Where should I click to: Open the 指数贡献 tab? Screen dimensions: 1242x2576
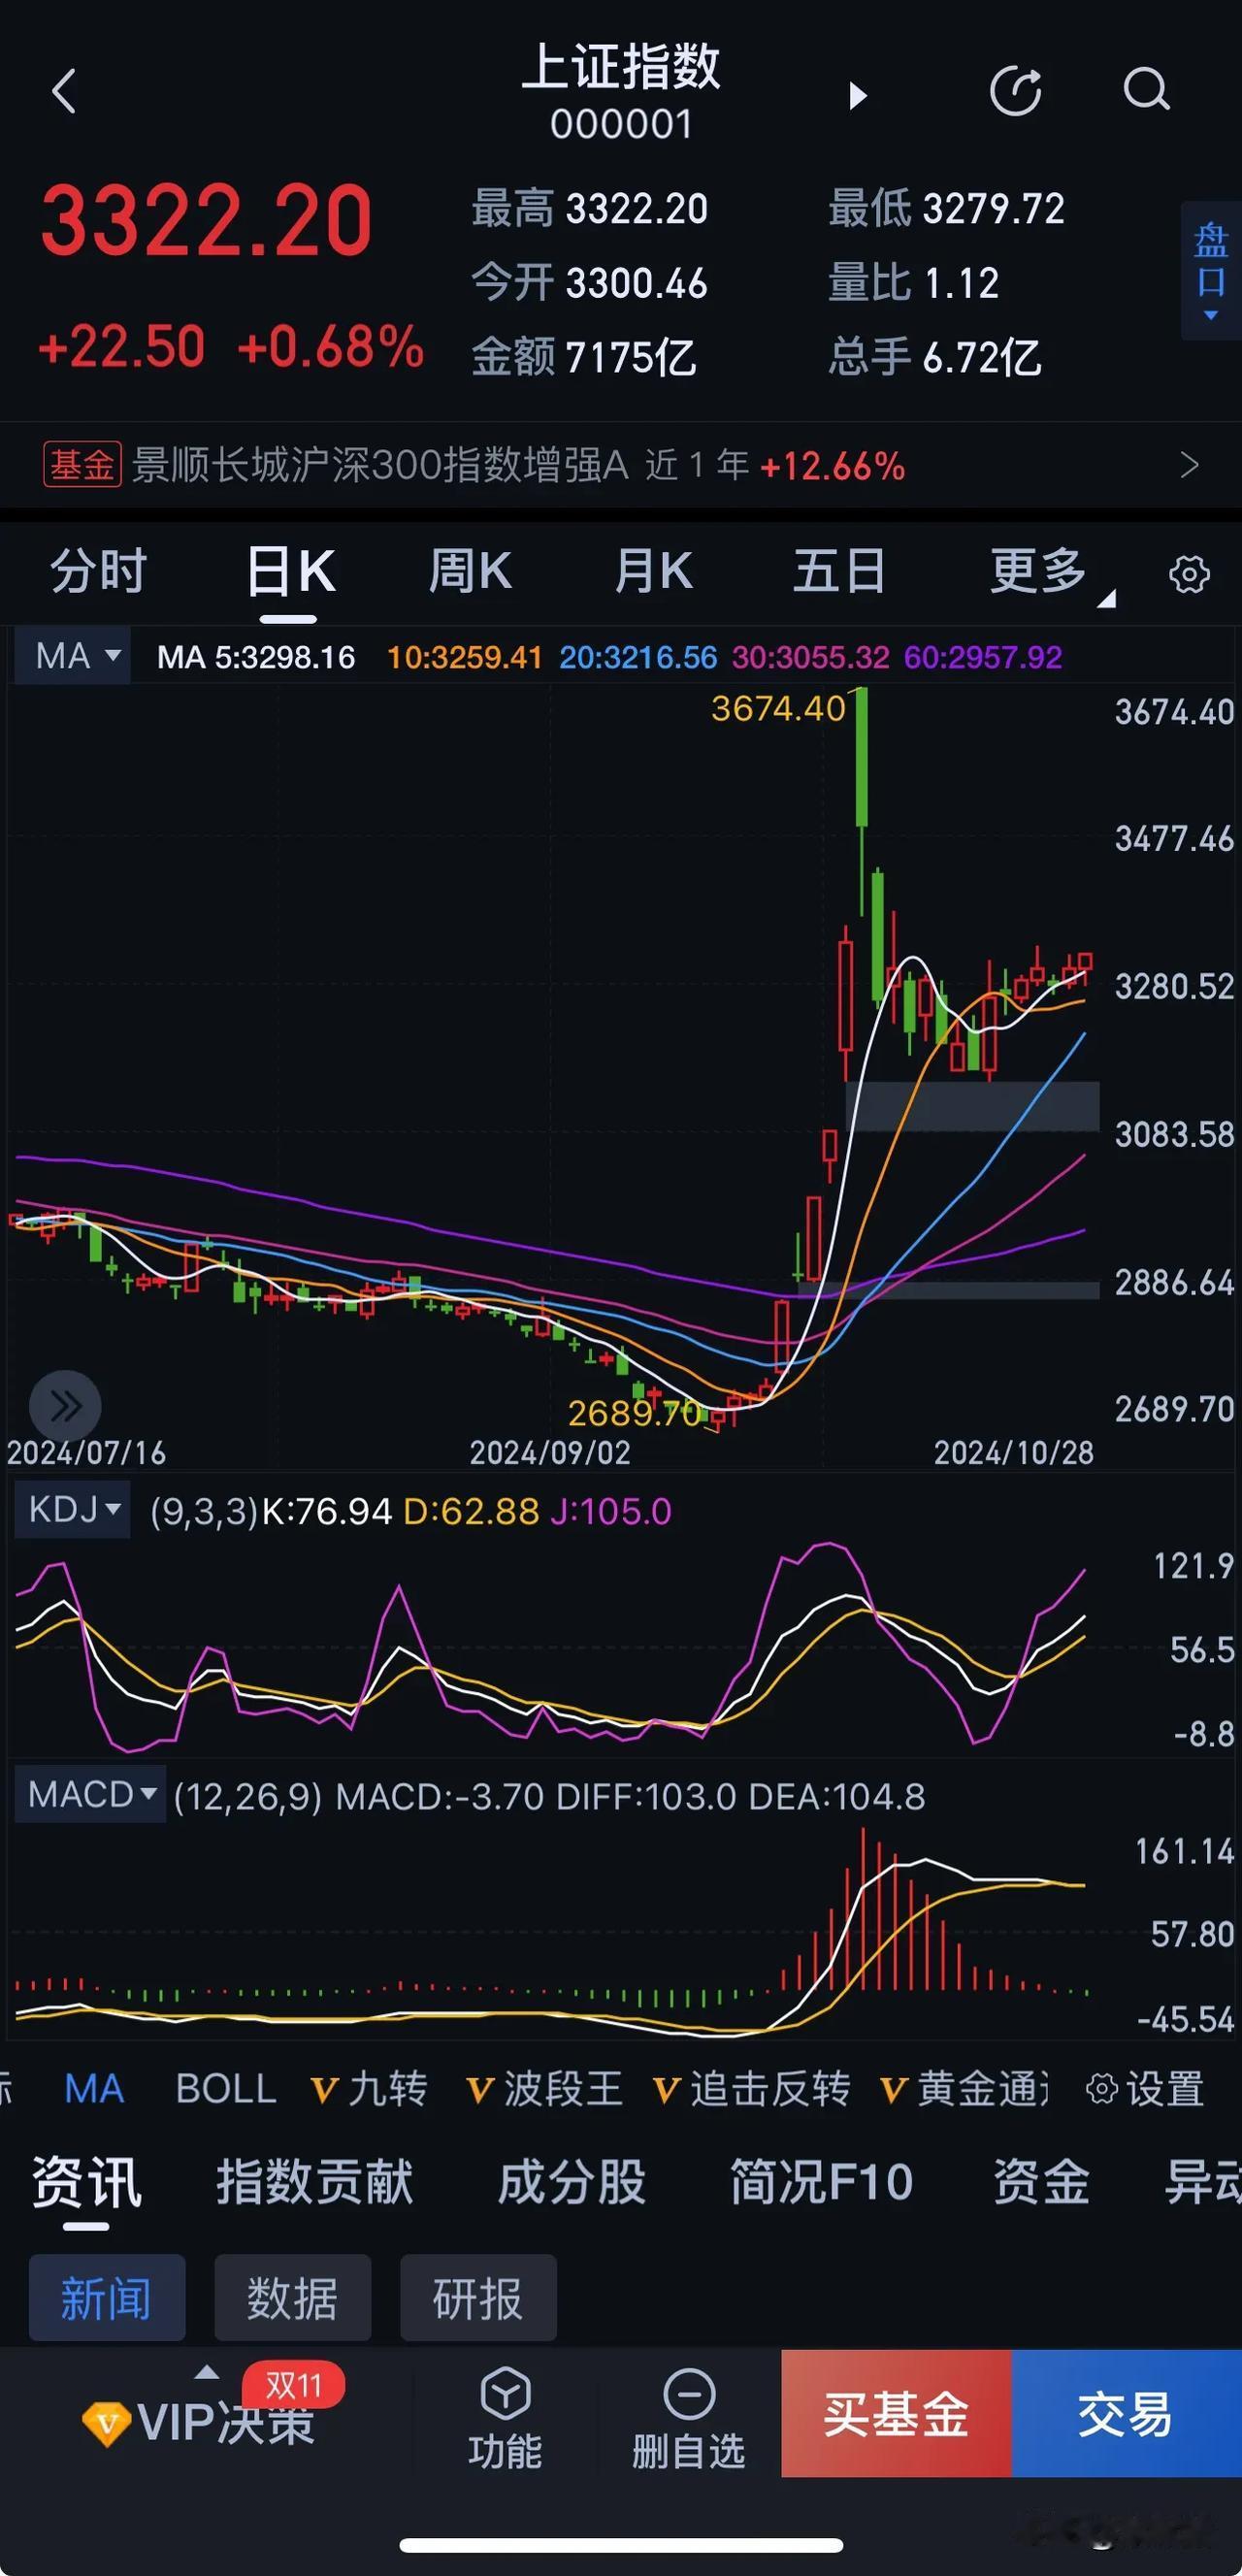(x=315, y=2182)
